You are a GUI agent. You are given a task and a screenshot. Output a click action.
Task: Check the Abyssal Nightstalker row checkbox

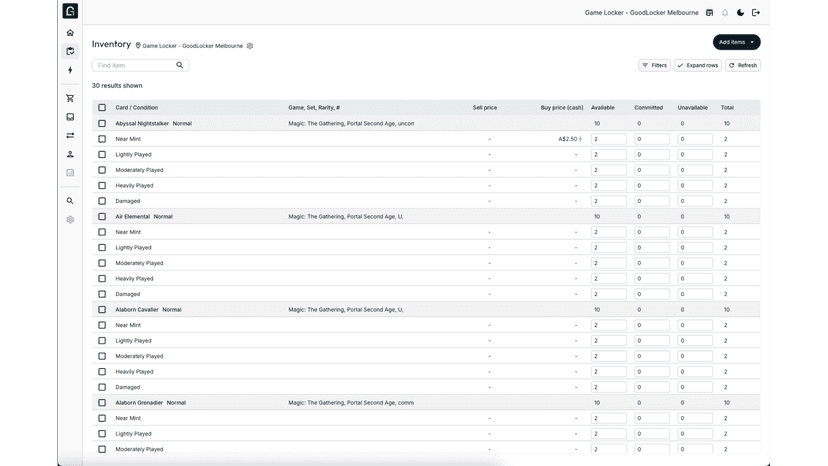102,123
